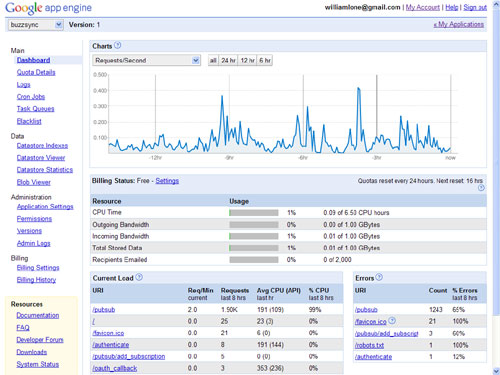Click the Sign out link
This screenshot has width=500, height=375.
click(475, 7)
